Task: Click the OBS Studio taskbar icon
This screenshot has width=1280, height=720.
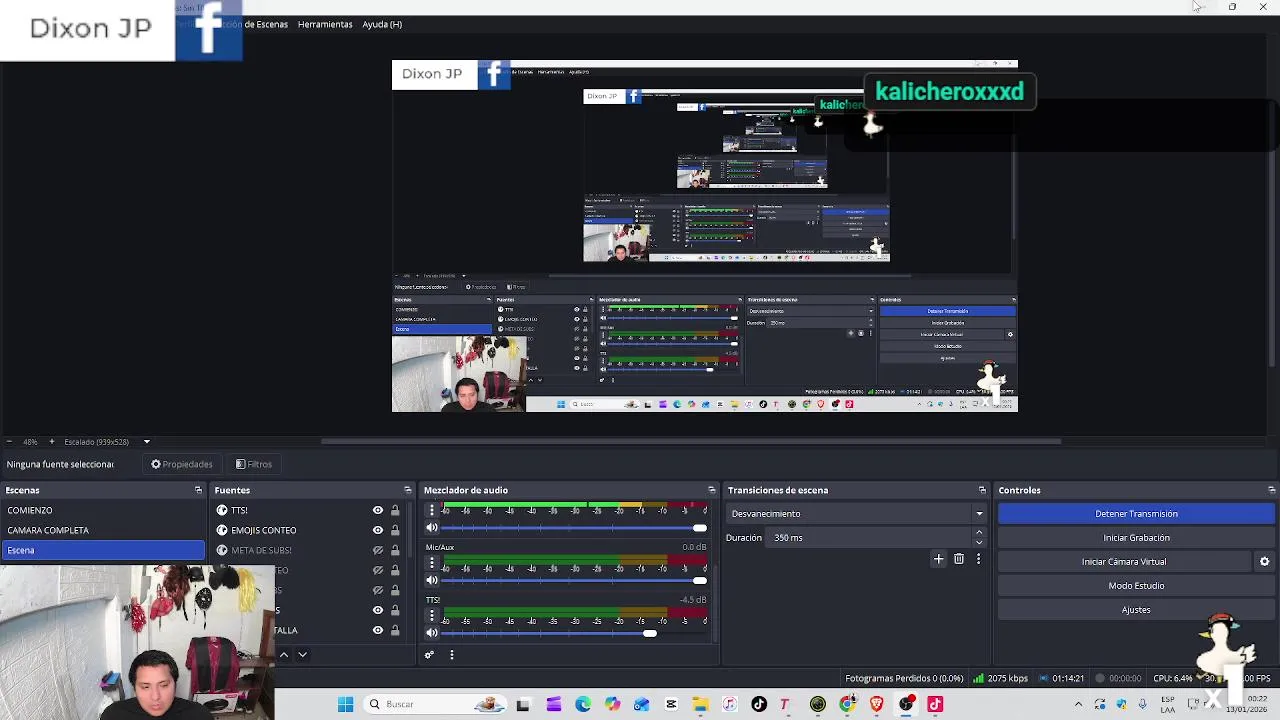Action: [x=906, y=704]
